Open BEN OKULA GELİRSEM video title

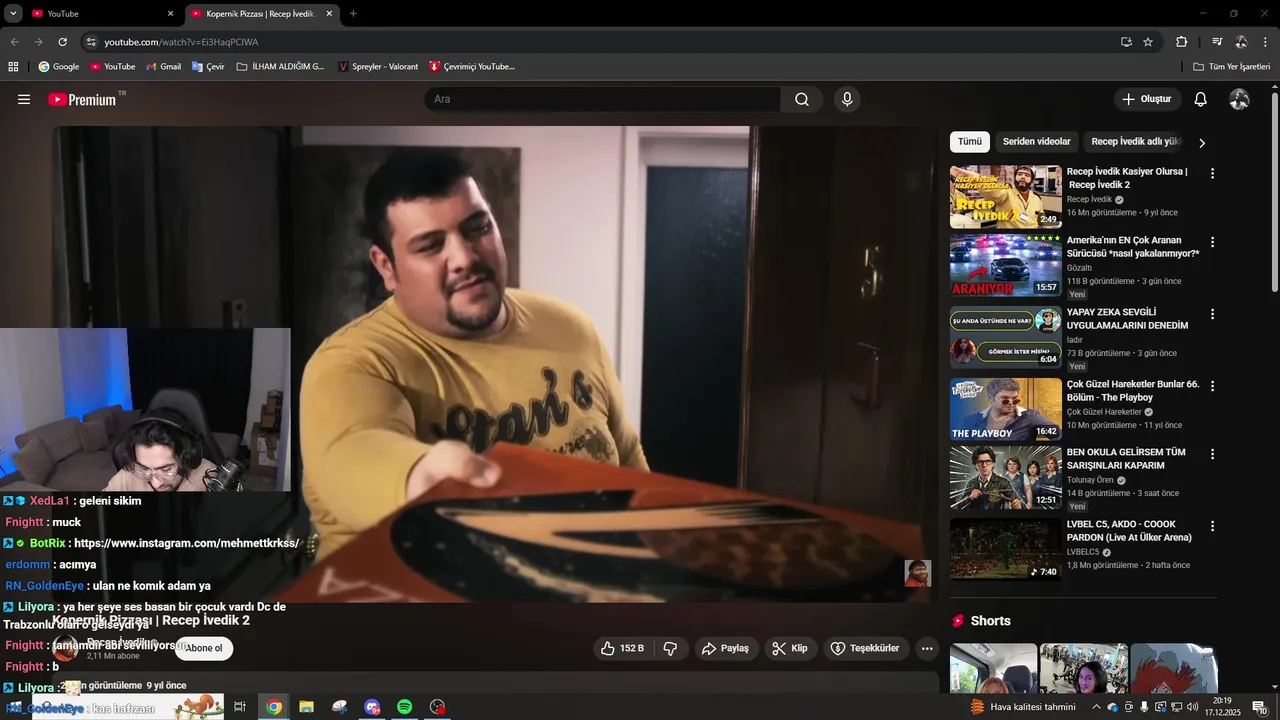[1127, 459]
